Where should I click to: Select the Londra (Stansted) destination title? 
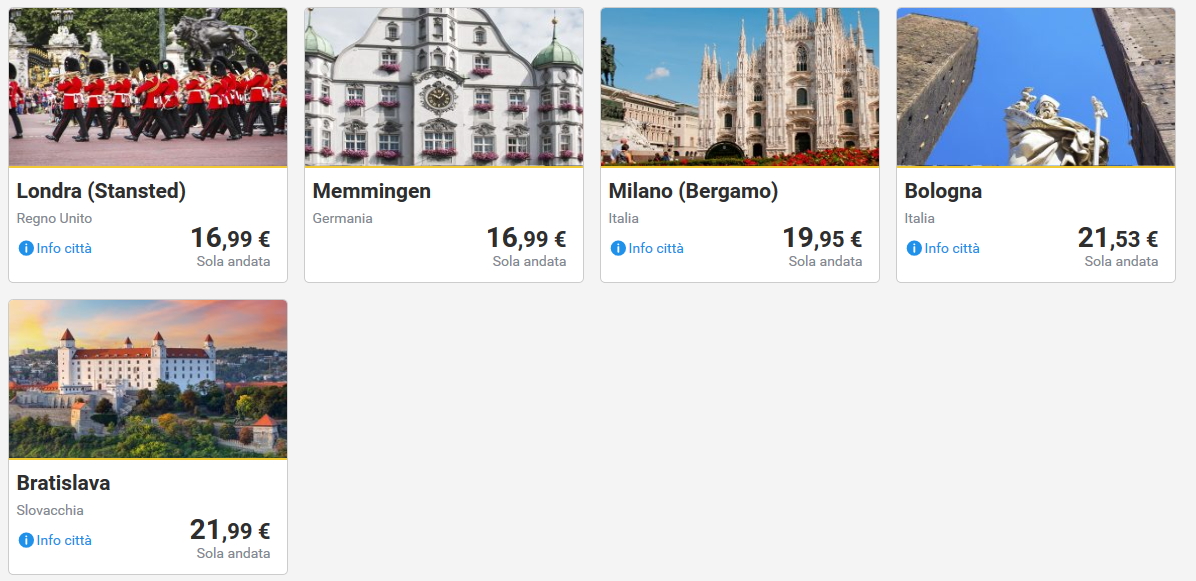tap(101, 191)
